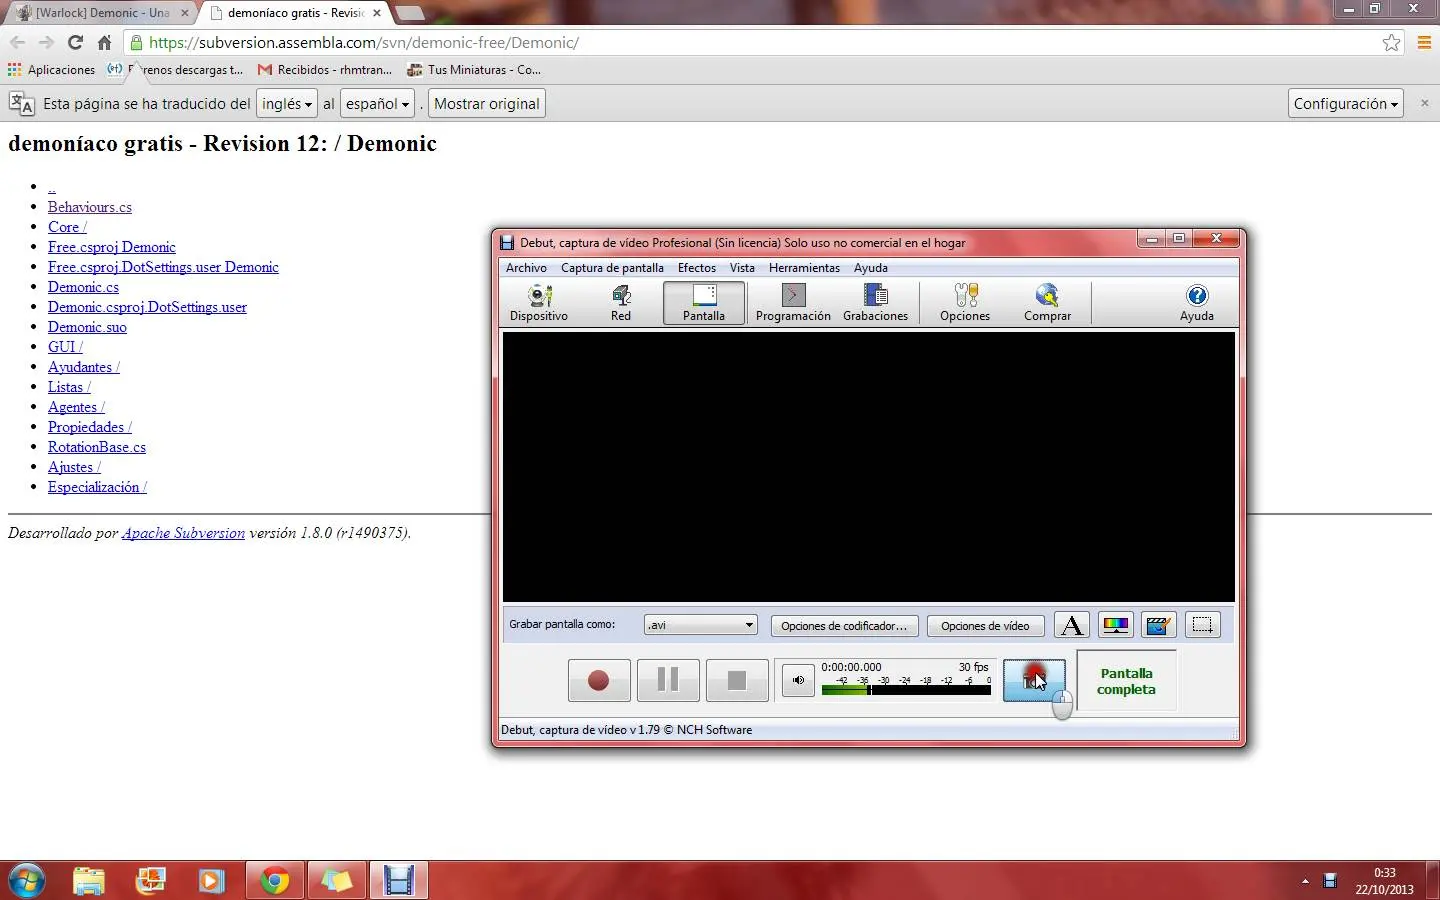Open Recibidos Gmail bookmark
Image resolution: width=1440 pixels, height=900 pixels.
coord(325,70)
